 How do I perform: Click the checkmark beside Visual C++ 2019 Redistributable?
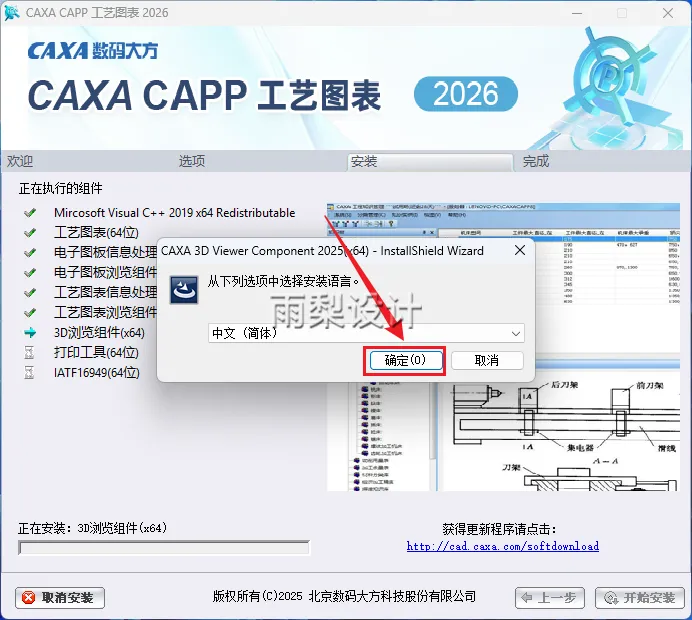pyautogui.click(x=30, y=213)
